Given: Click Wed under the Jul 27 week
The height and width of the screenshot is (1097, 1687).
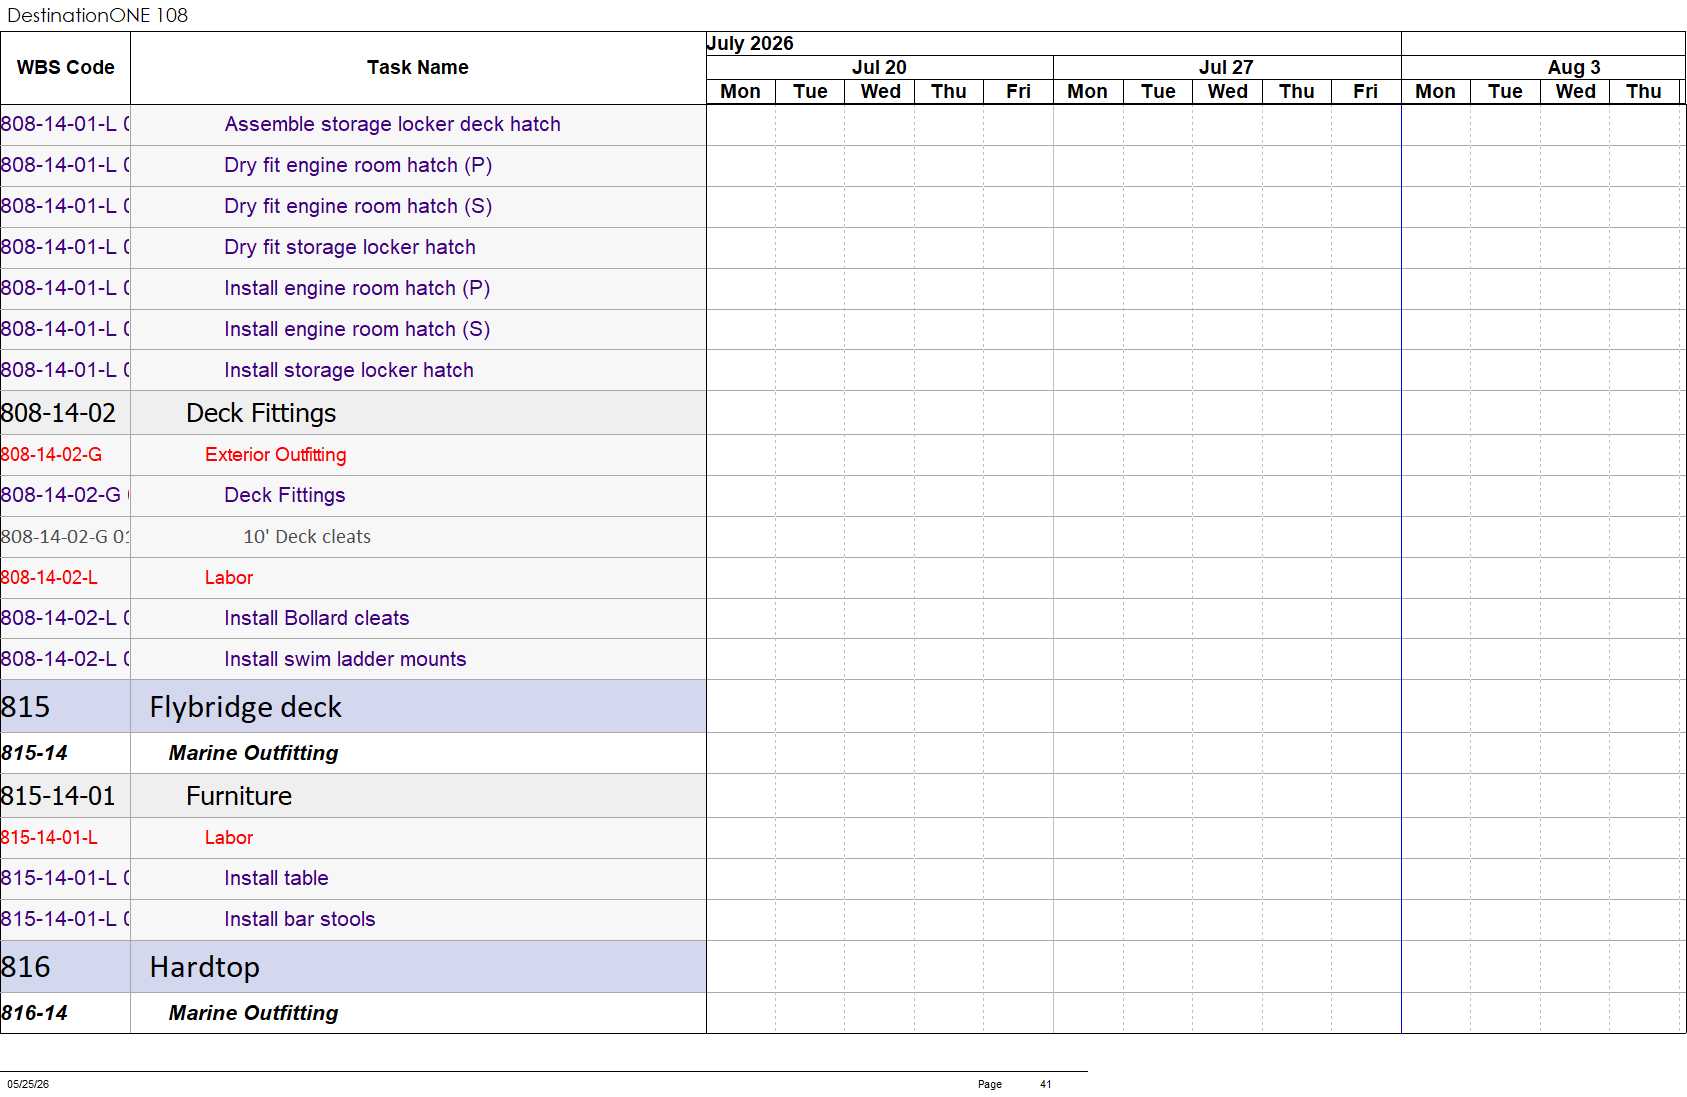Looking at the screenshot, I should point(1227,92).
